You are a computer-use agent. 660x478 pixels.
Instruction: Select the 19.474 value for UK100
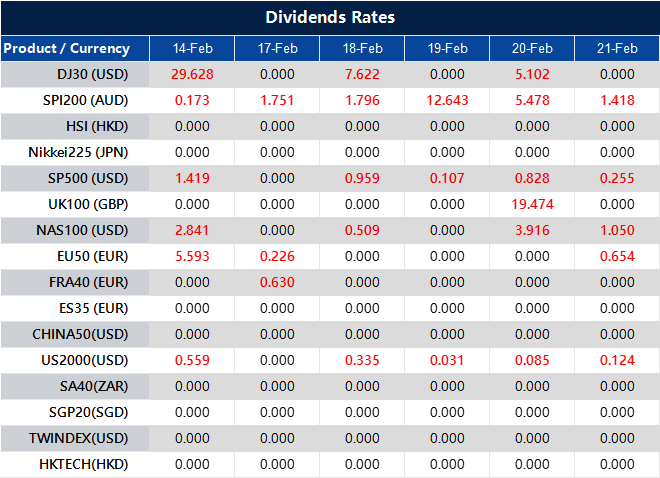(x=532, y=204)
